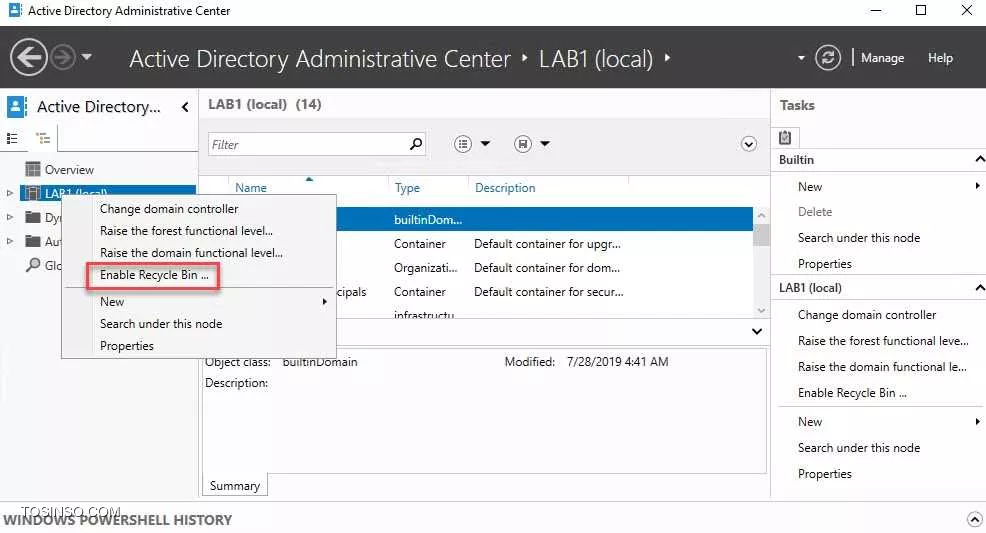
Task: Switch to tree view in navigation pane
Action: click(x=43, y=138)
